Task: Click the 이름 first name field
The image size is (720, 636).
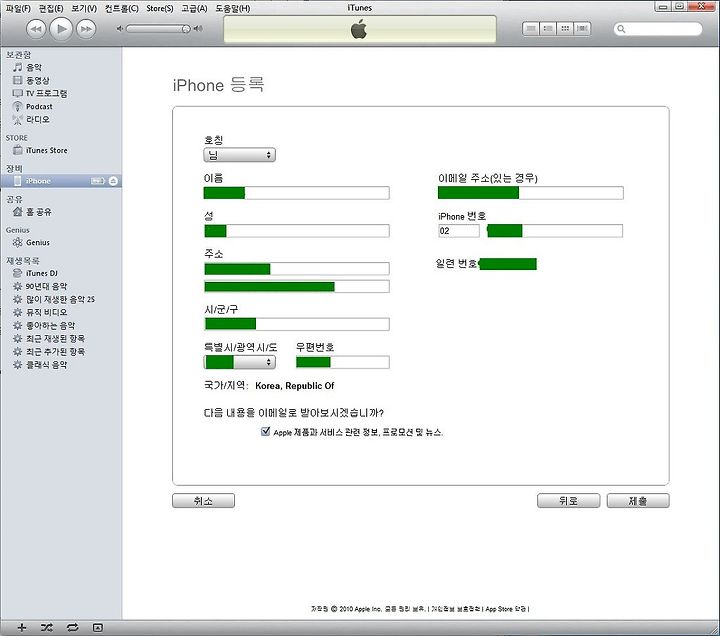Action: tap(297, 193)
